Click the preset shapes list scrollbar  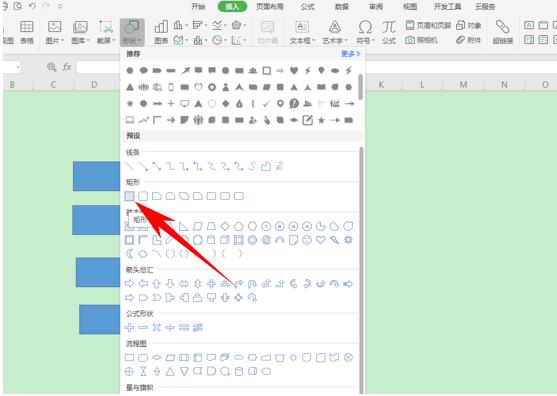(361, 270)
